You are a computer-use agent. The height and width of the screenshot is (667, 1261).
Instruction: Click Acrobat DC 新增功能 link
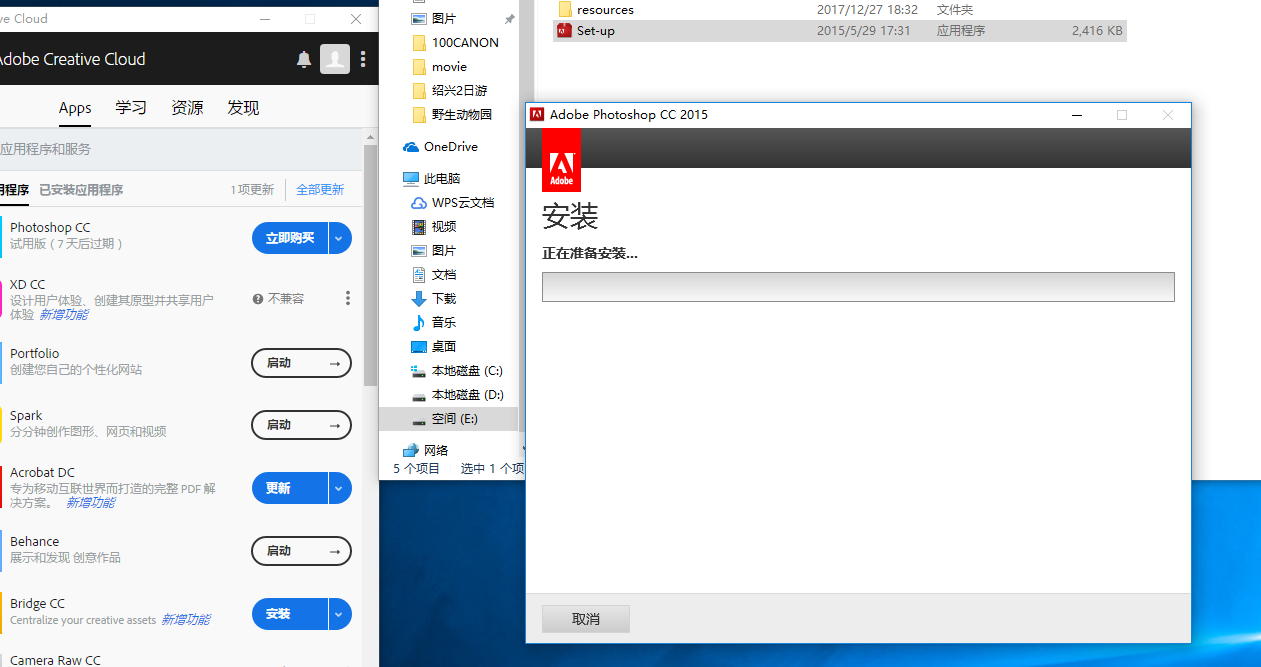click(x=90, y=503)
